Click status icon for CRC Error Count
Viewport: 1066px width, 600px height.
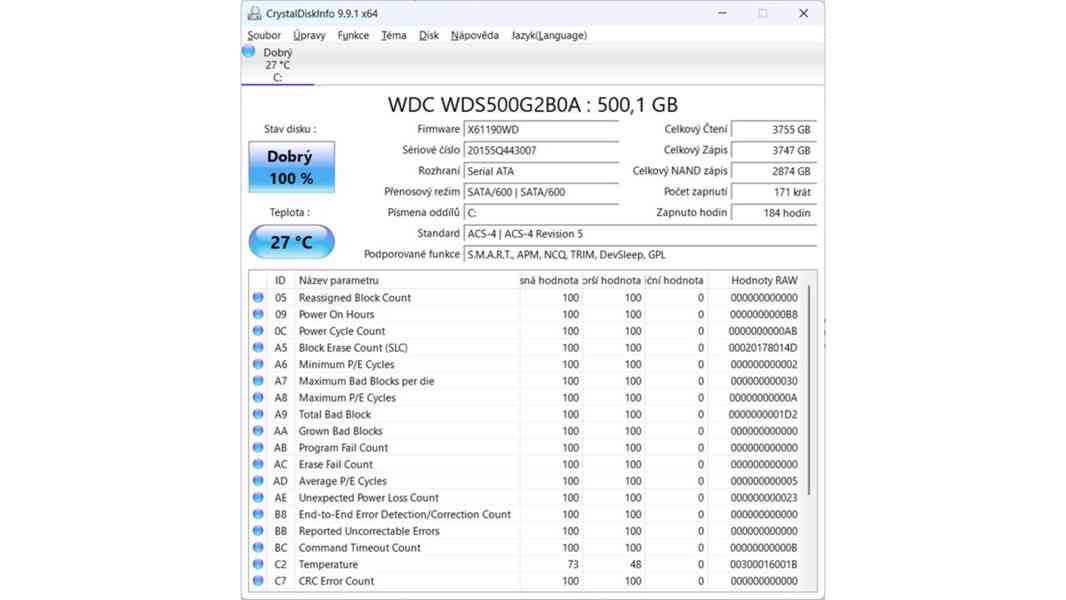point(258,580)
